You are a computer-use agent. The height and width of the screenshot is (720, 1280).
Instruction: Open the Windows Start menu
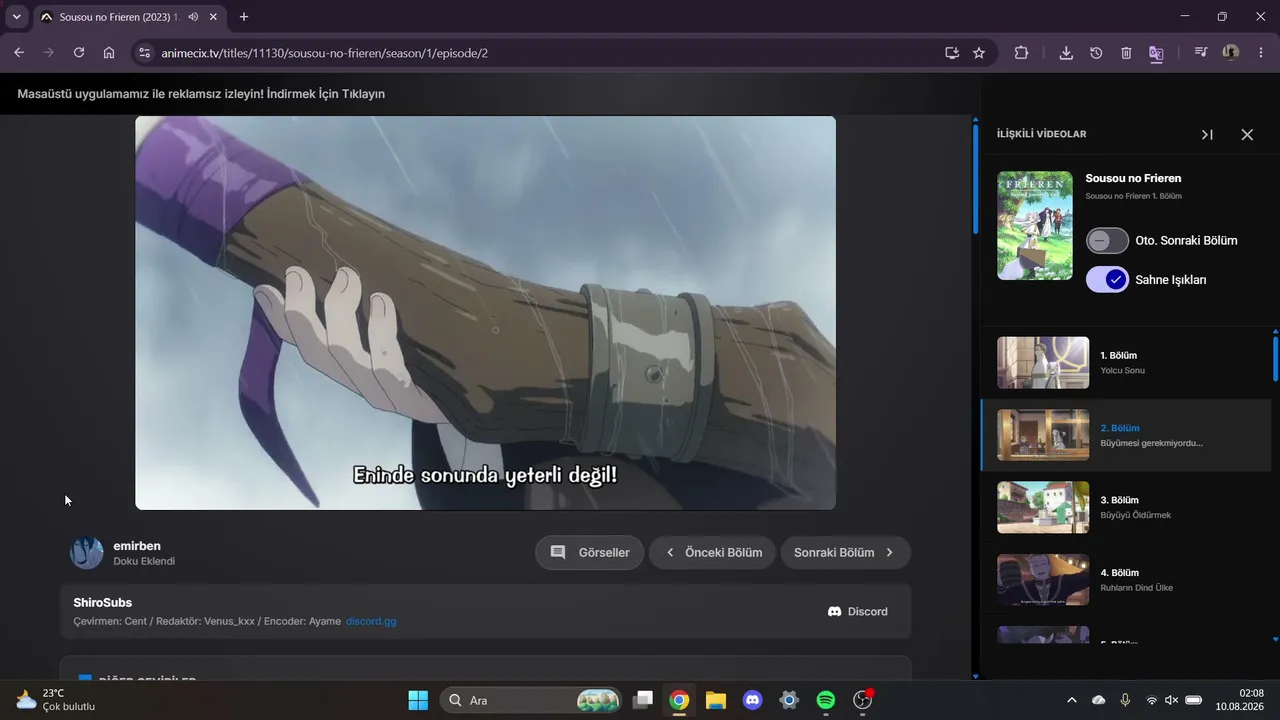[418, 700]
